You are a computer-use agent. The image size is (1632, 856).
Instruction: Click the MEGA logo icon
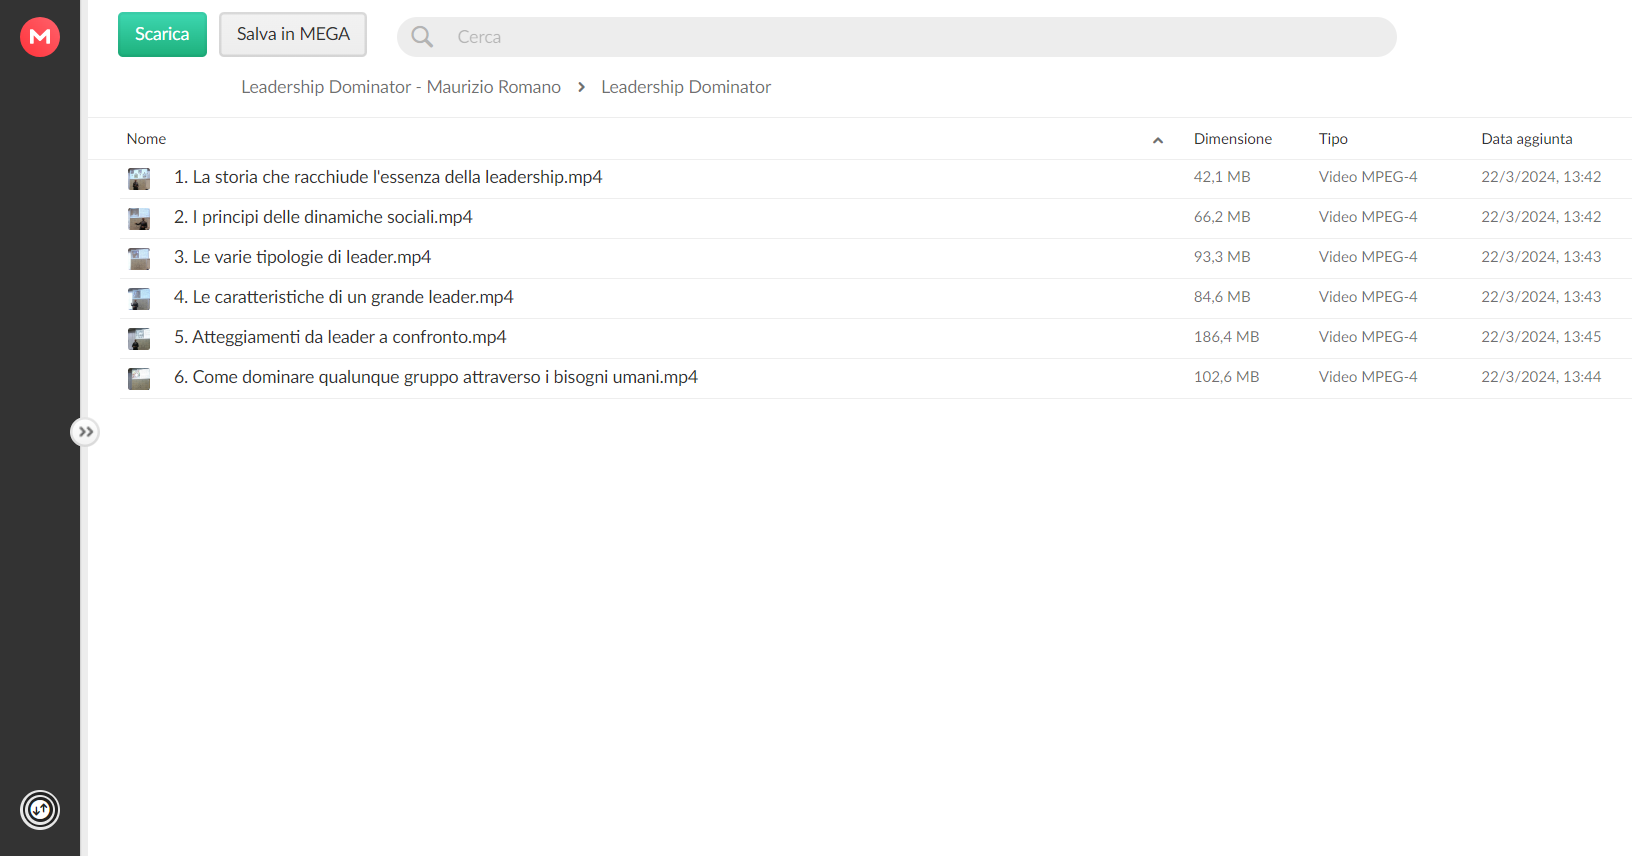[x=40, y=37]
